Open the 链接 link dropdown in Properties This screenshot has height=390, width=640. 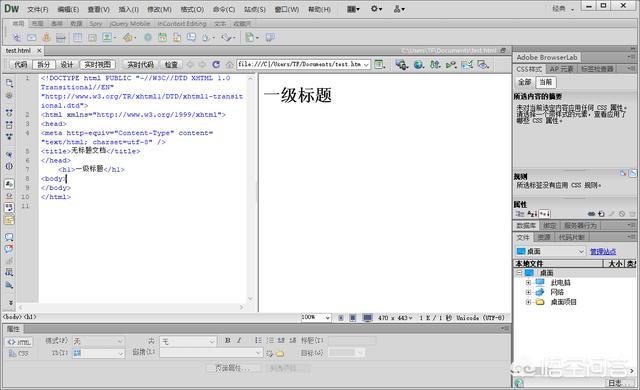pos(211,353)
